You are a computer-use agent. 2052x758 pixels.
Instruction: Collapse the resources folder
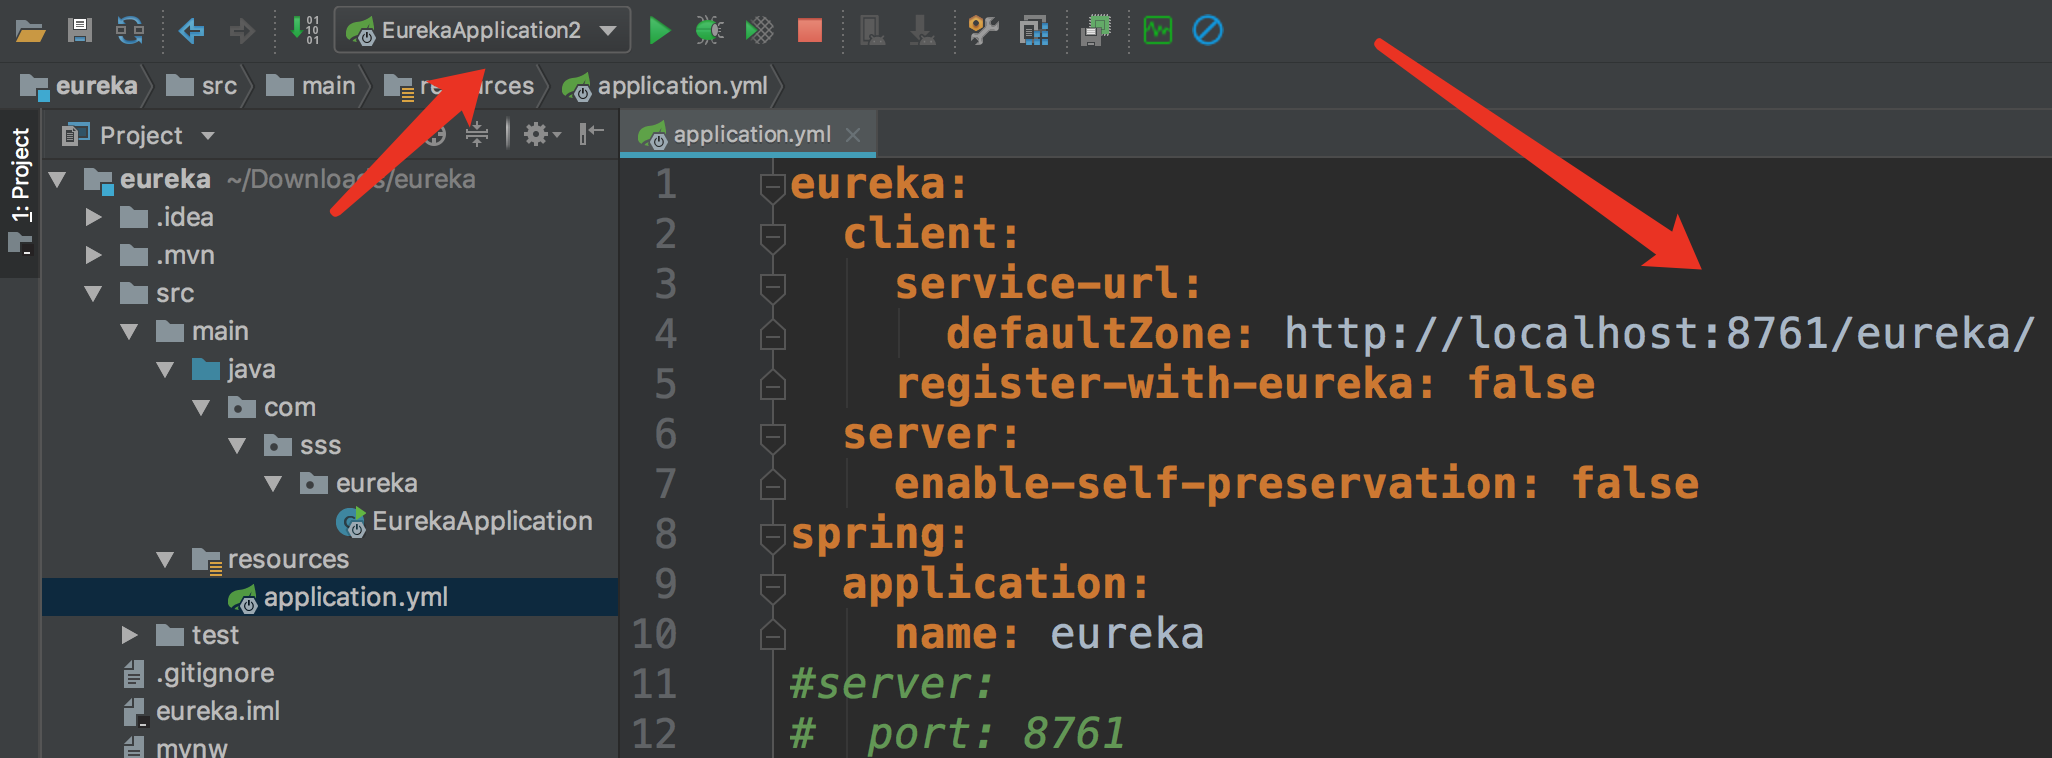click(166, 559)
